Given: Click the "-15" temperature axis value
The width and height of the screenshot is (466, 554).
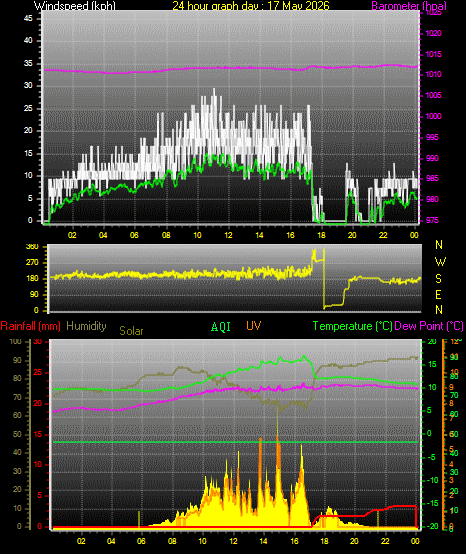Looking at the screenshot, I should (x=433, y=503).
